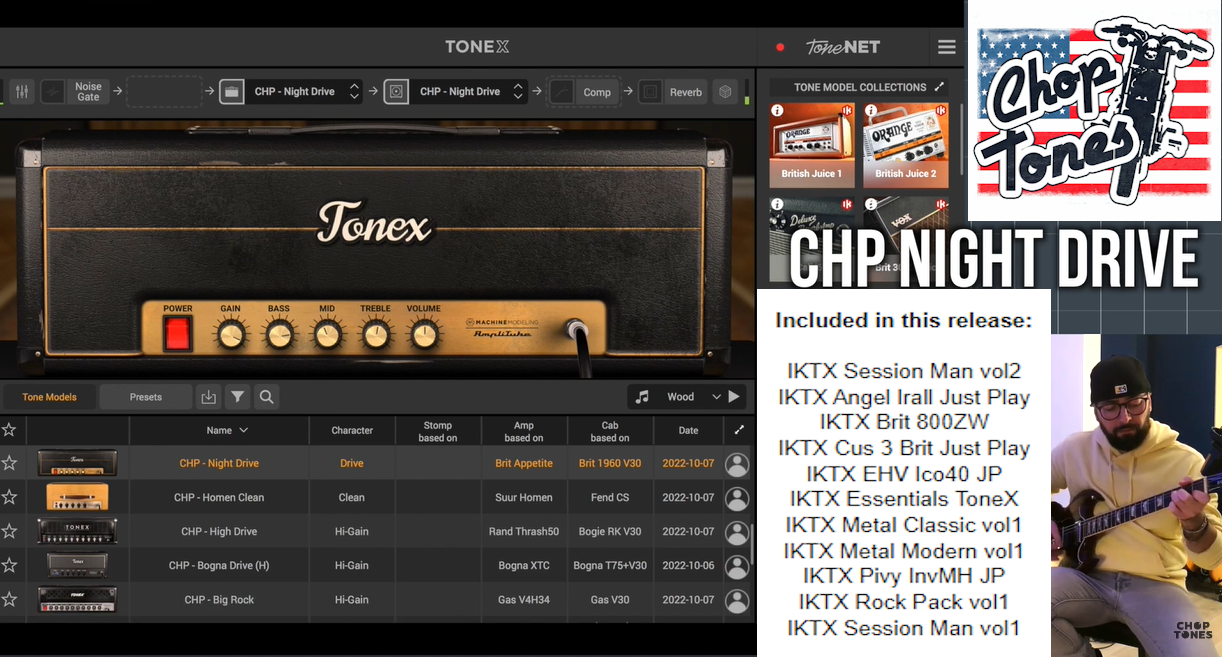
Task: Click the ToneNET logo
Action: [843, 47]
